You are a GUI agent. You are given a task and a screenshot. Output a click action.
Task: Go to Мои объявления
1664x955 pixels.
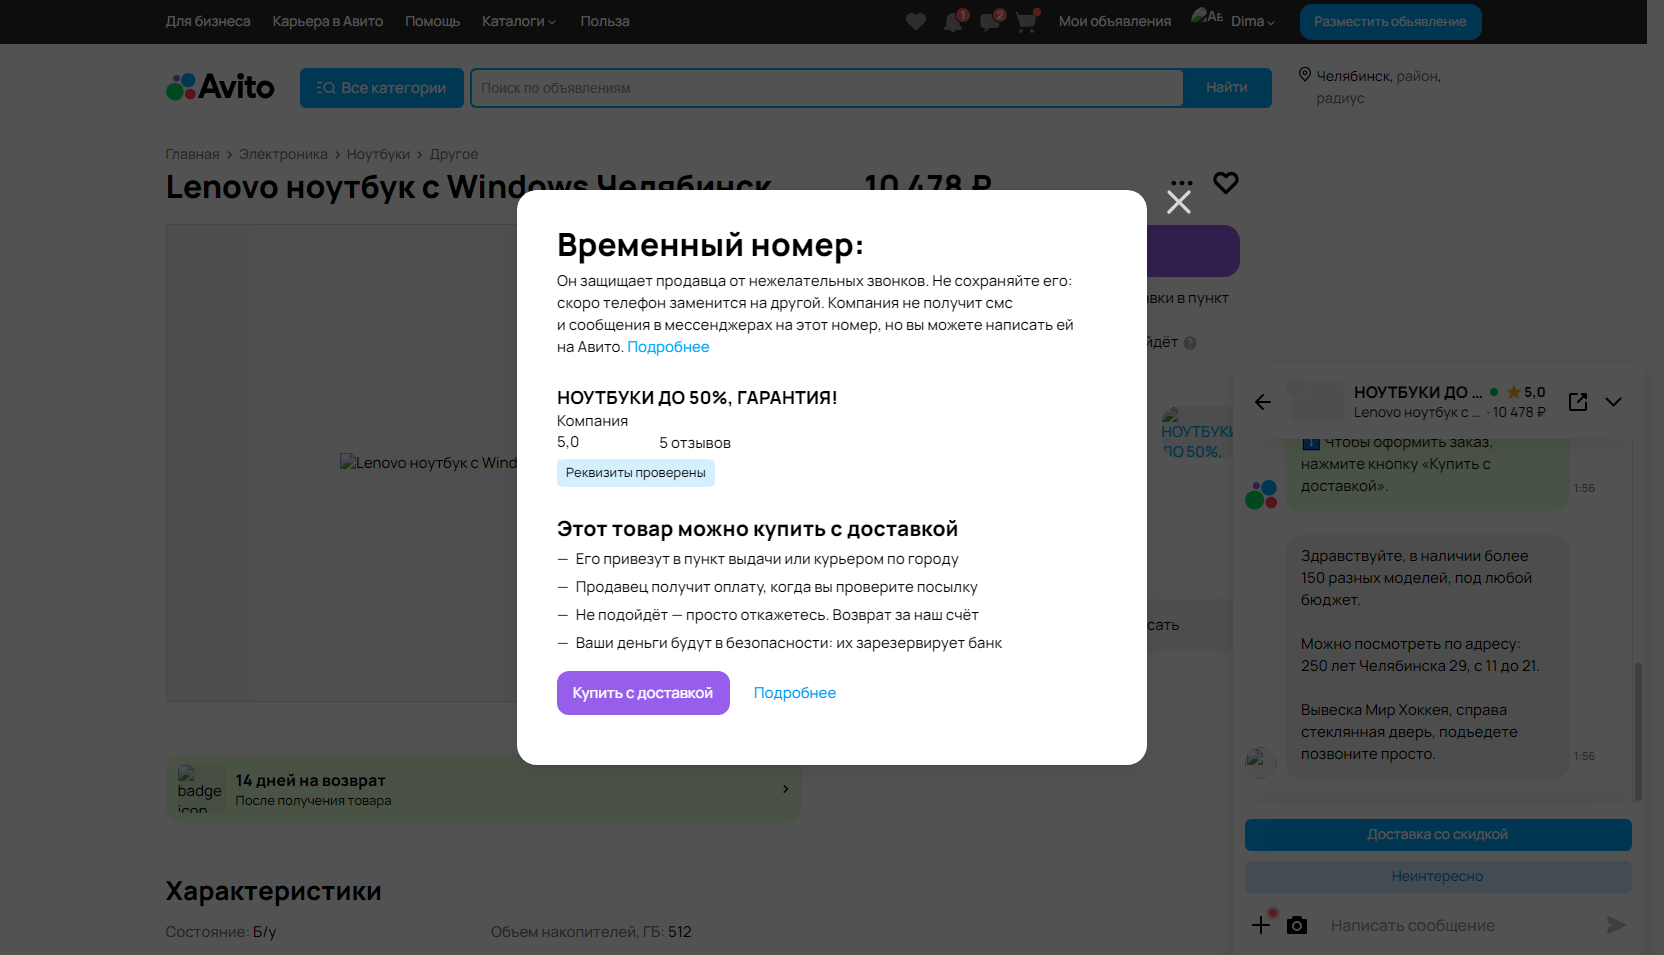click(1115, 21)
